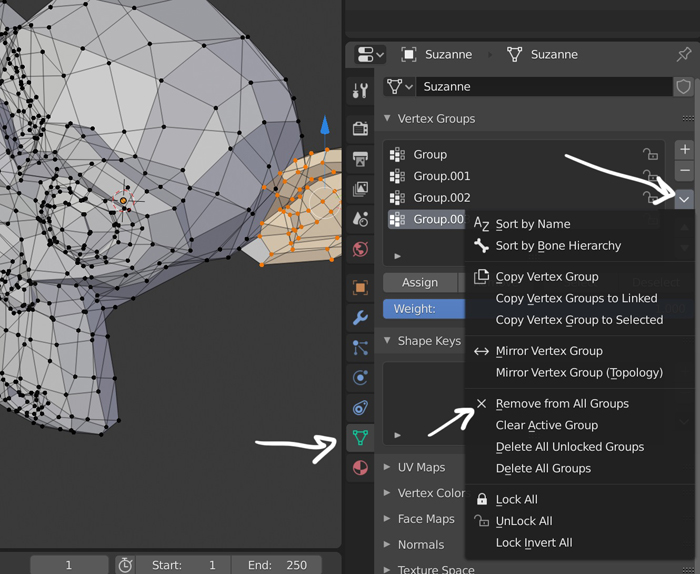Choose Clear Active Group

(579, 425)
